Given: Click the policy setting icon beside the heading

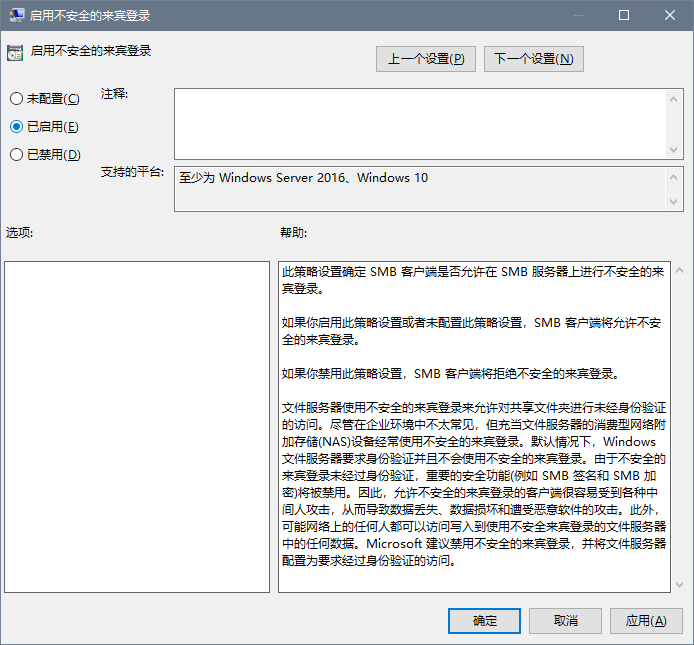Looking at the screenshot, I should point(15,52).
